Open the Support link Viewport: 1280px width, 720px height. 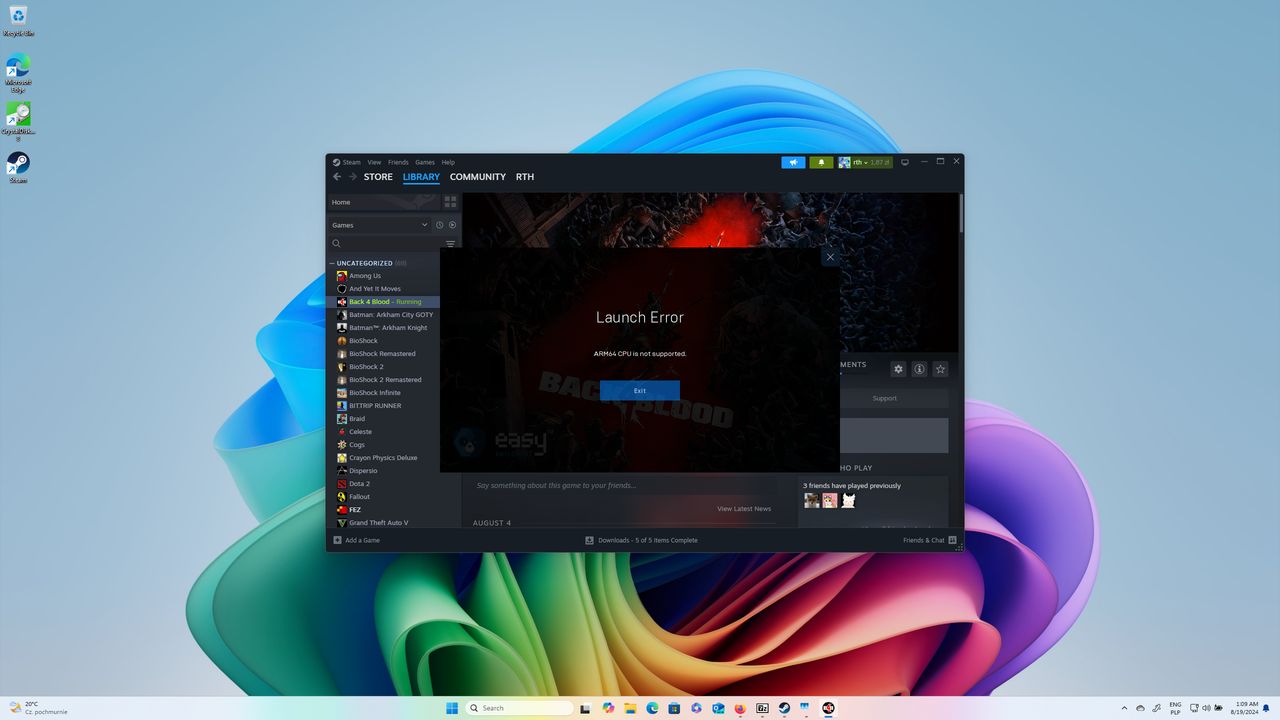[885, 398]
